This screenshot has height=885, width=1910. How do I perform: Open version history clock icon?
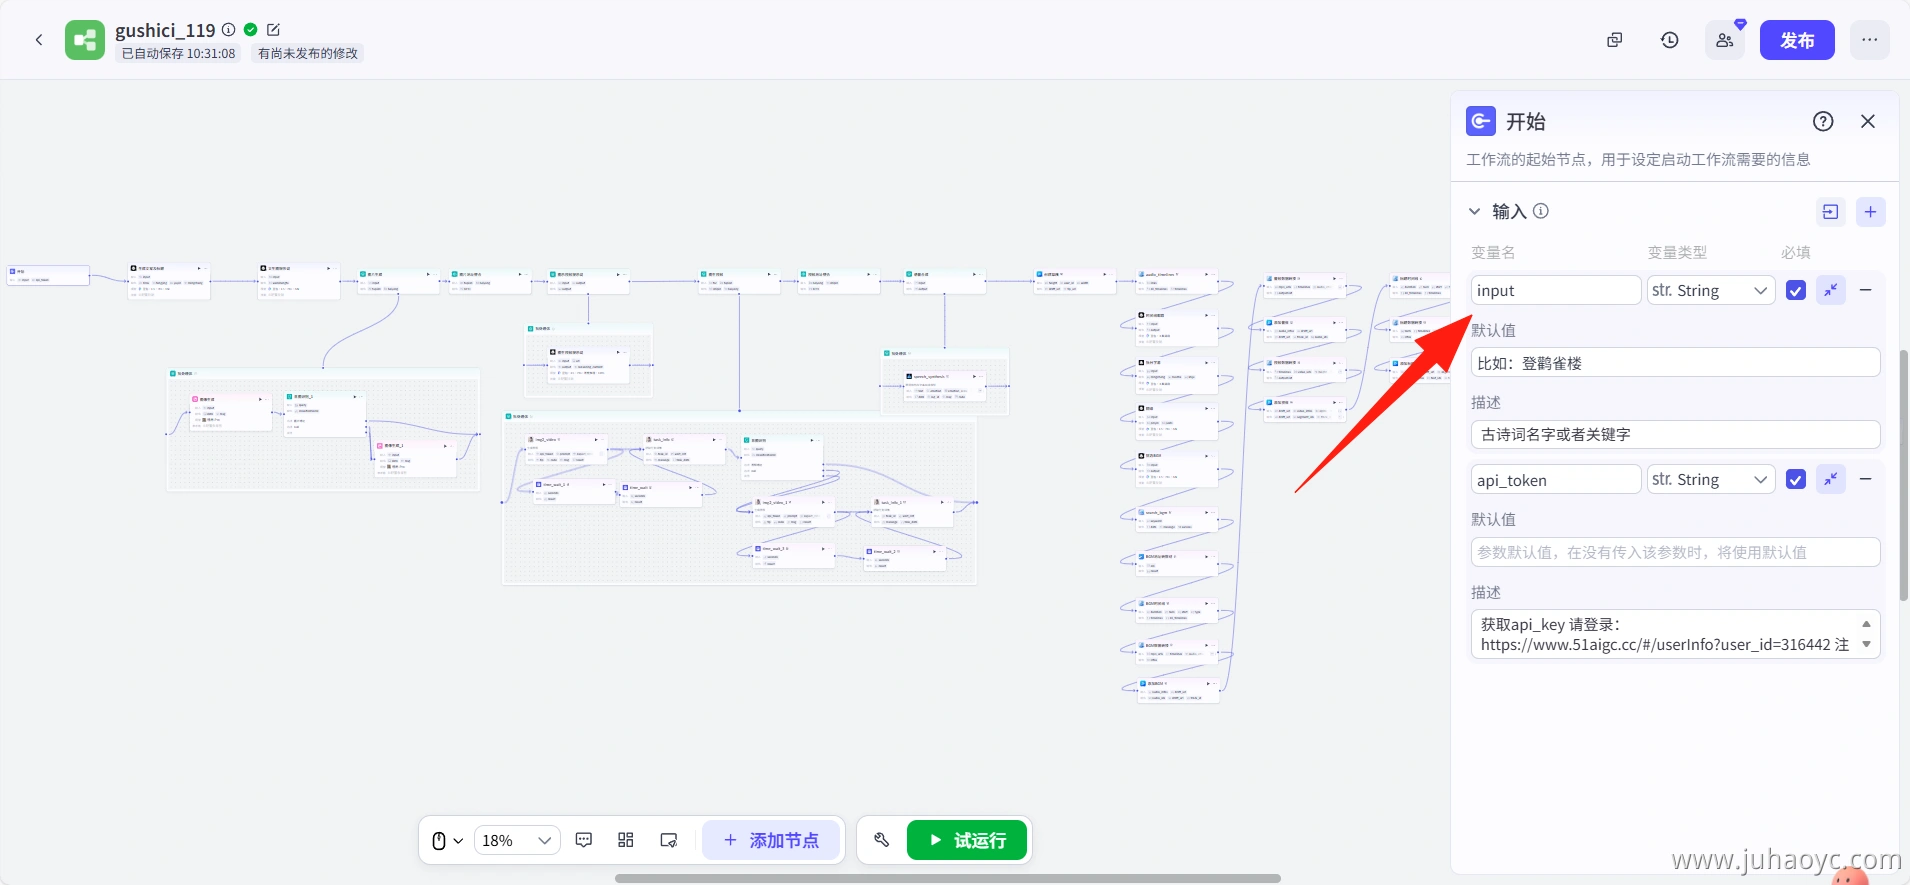click(x=1669, y=40)
